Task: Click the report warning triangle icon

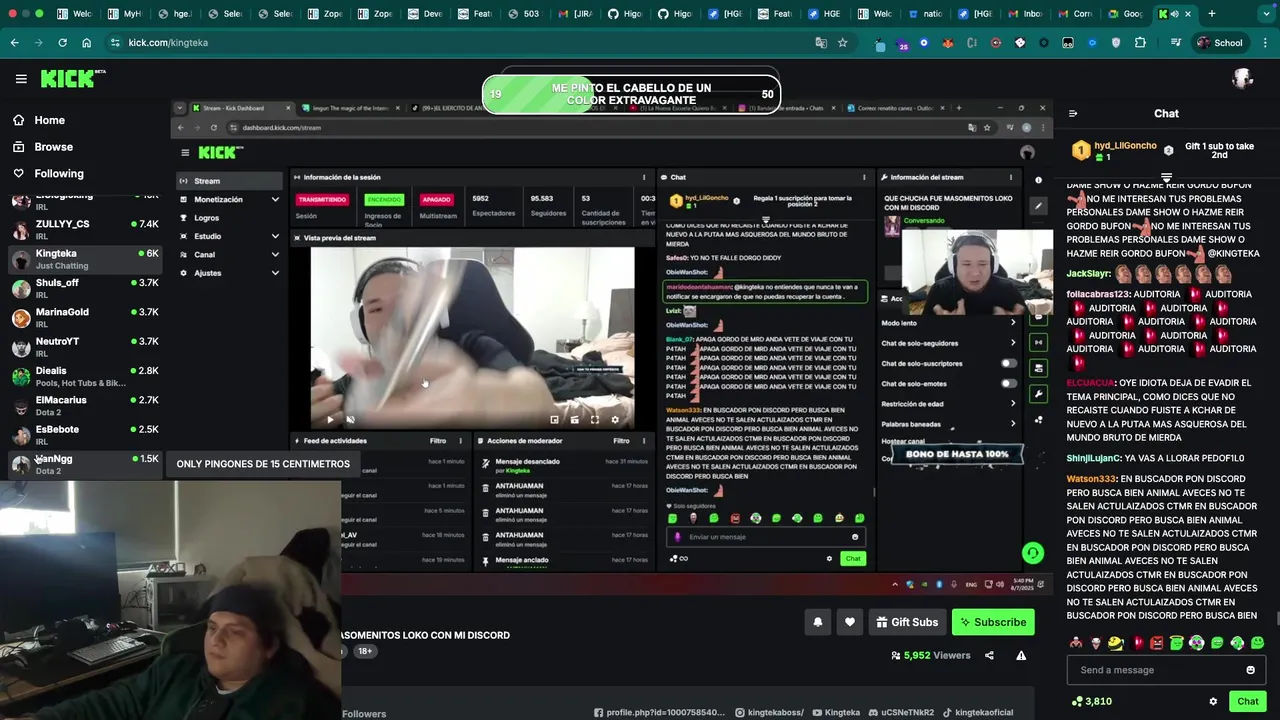Action: tap(1021, 656)
